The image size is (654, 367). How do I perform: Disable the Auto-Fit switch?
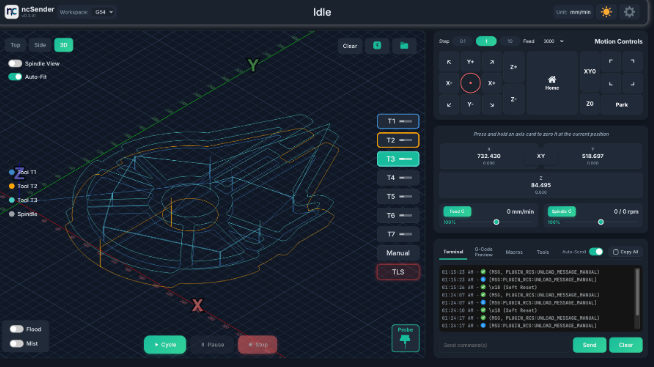15,77
